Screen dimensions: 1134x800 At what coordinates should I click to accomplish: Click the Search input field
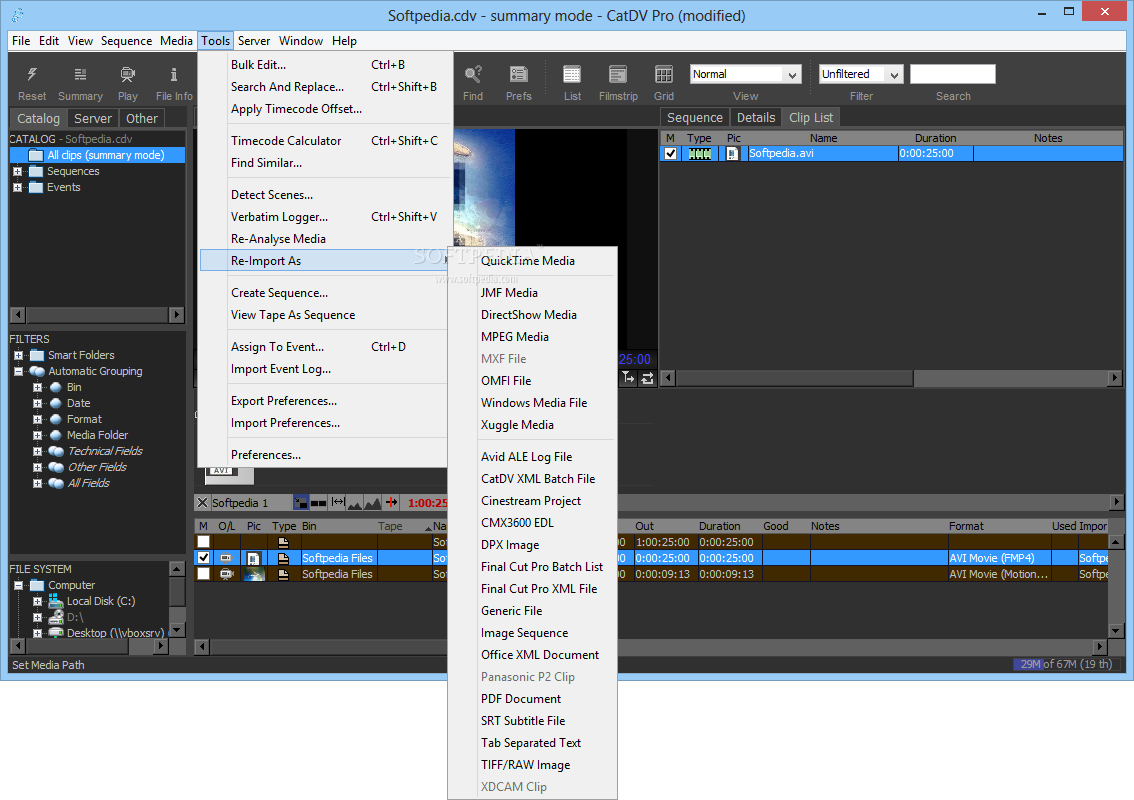(x=952, y=75)
